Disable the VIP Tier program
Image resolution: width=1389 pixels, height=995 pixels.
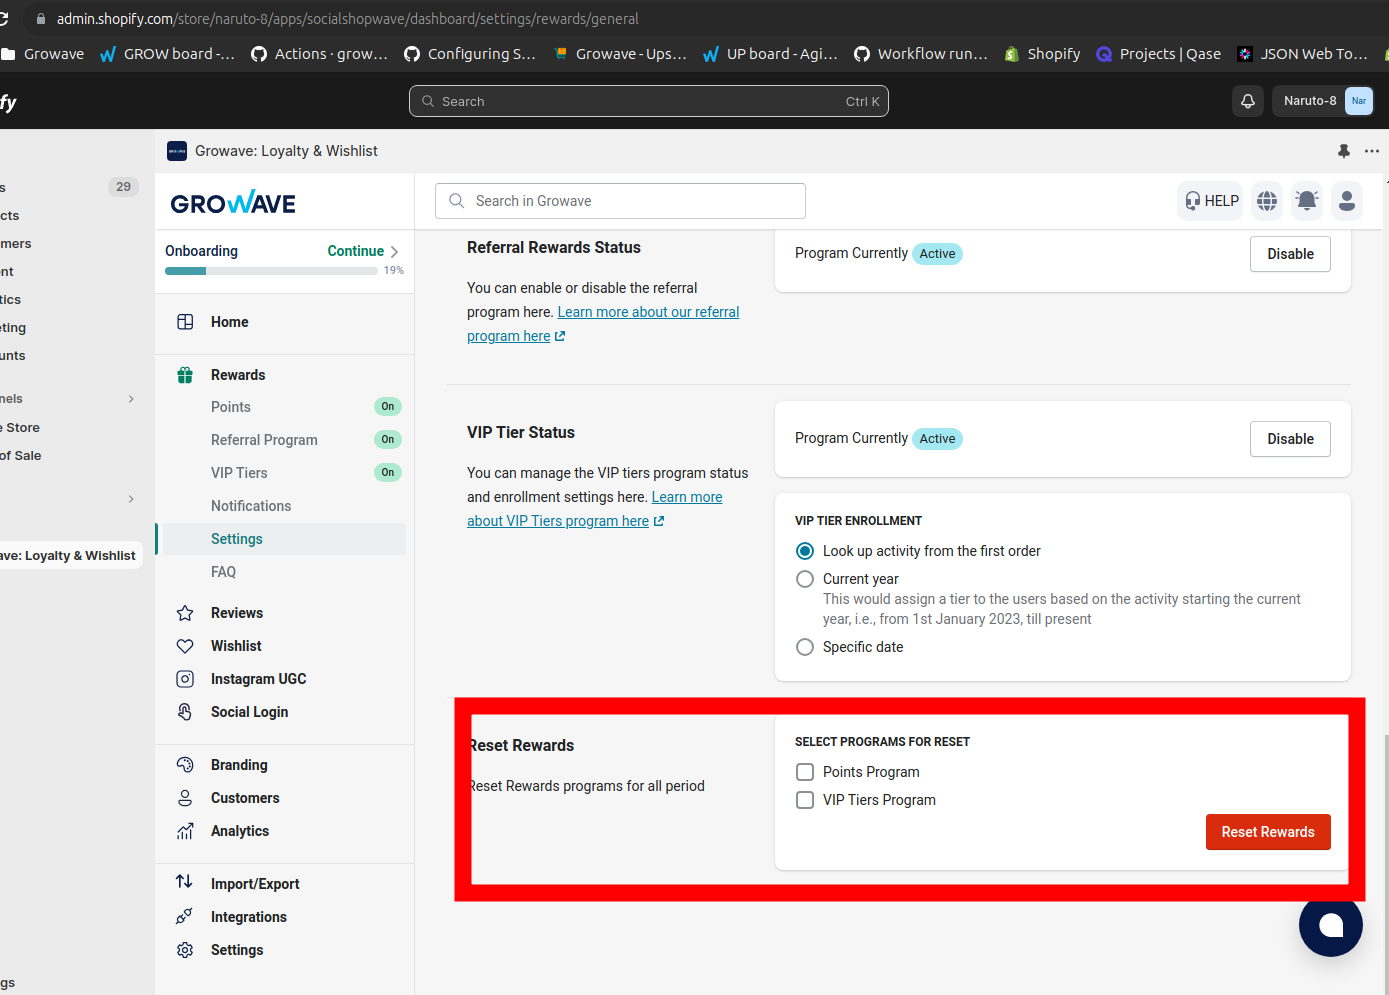click(1290, 439)
